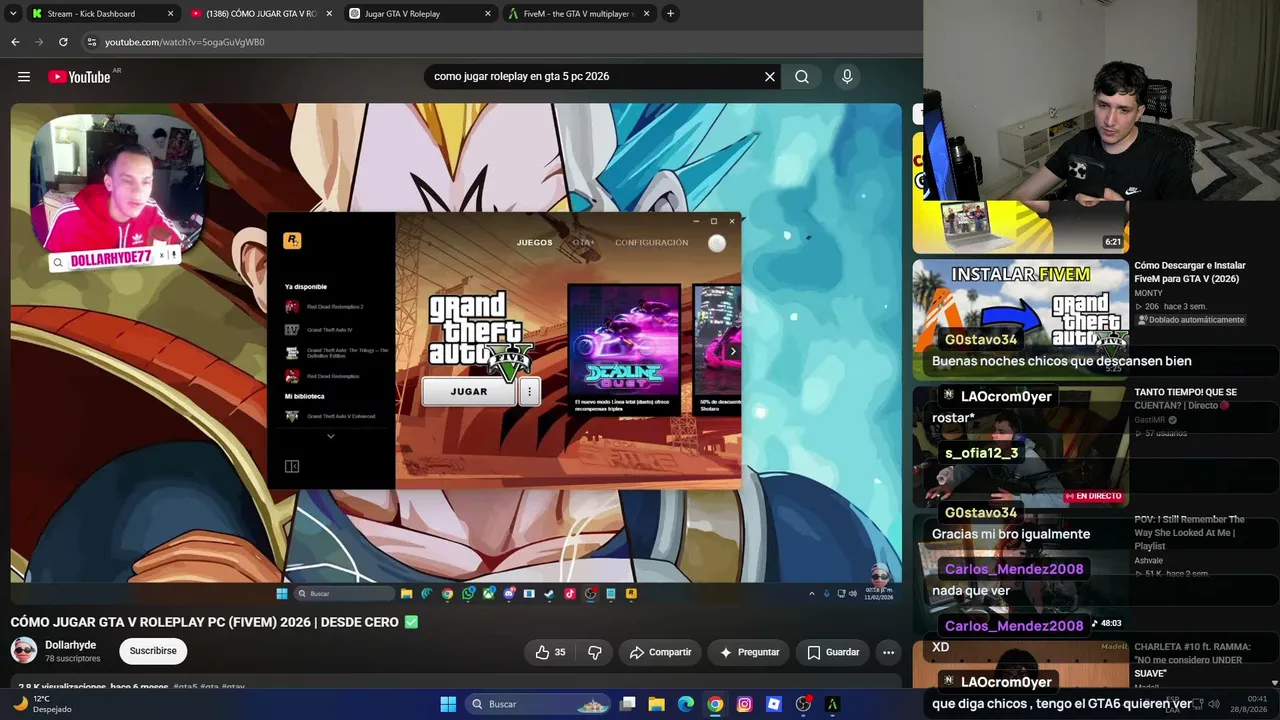Open Instagram from the taskbar
This screenshot has height=720, width=1280.
744,704
